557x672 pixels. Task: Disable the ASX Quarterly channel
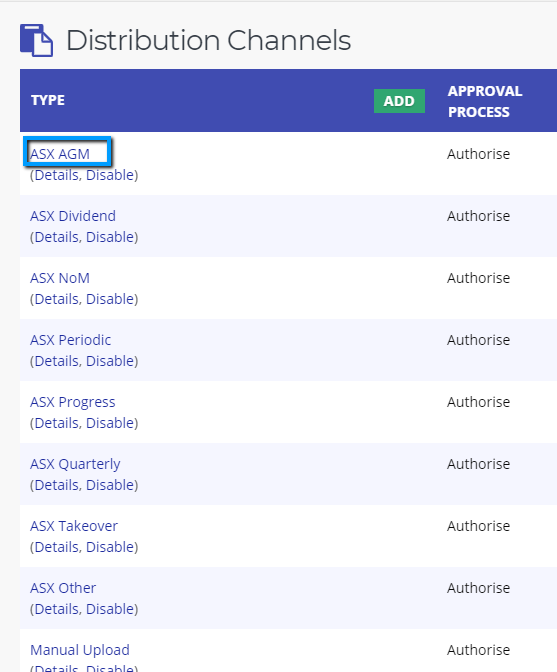click(110, 485)
